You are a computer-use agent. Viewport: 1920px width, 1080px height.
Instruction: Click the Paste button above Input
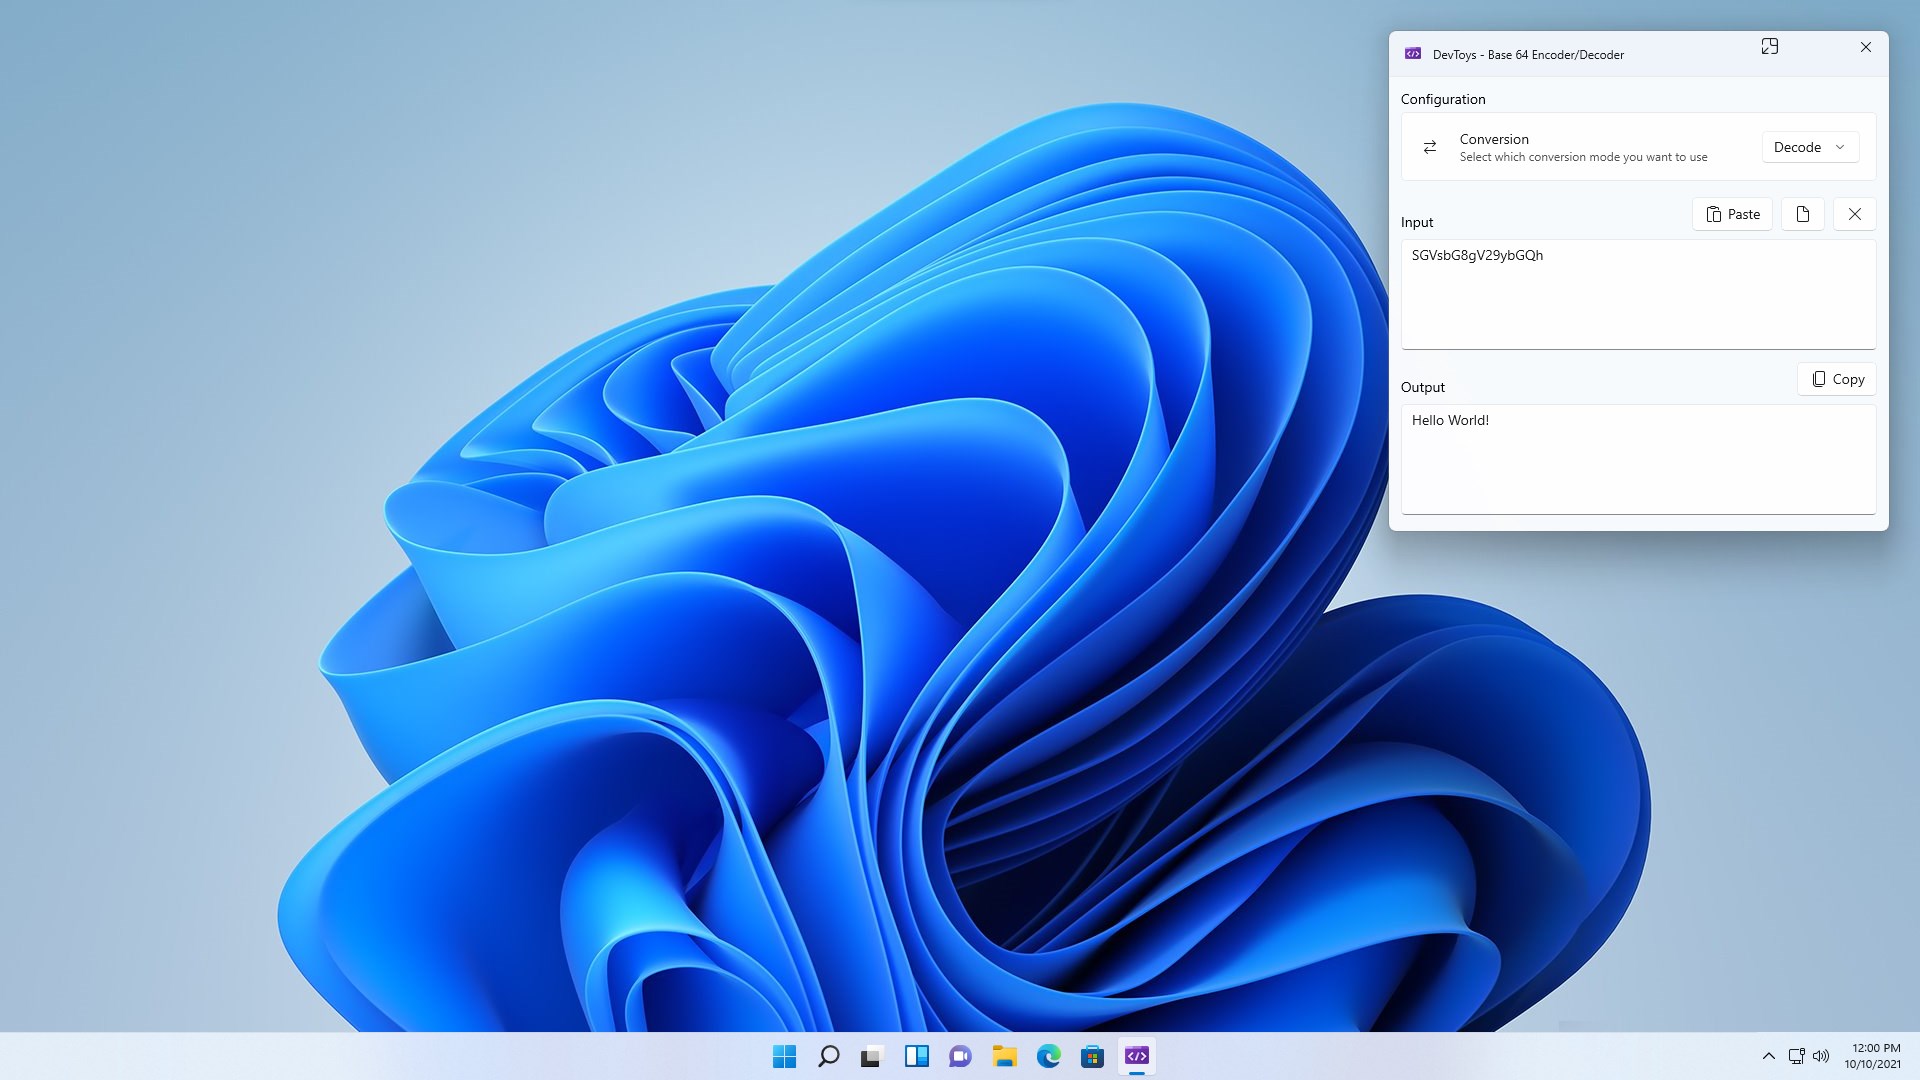(1732, 214)
